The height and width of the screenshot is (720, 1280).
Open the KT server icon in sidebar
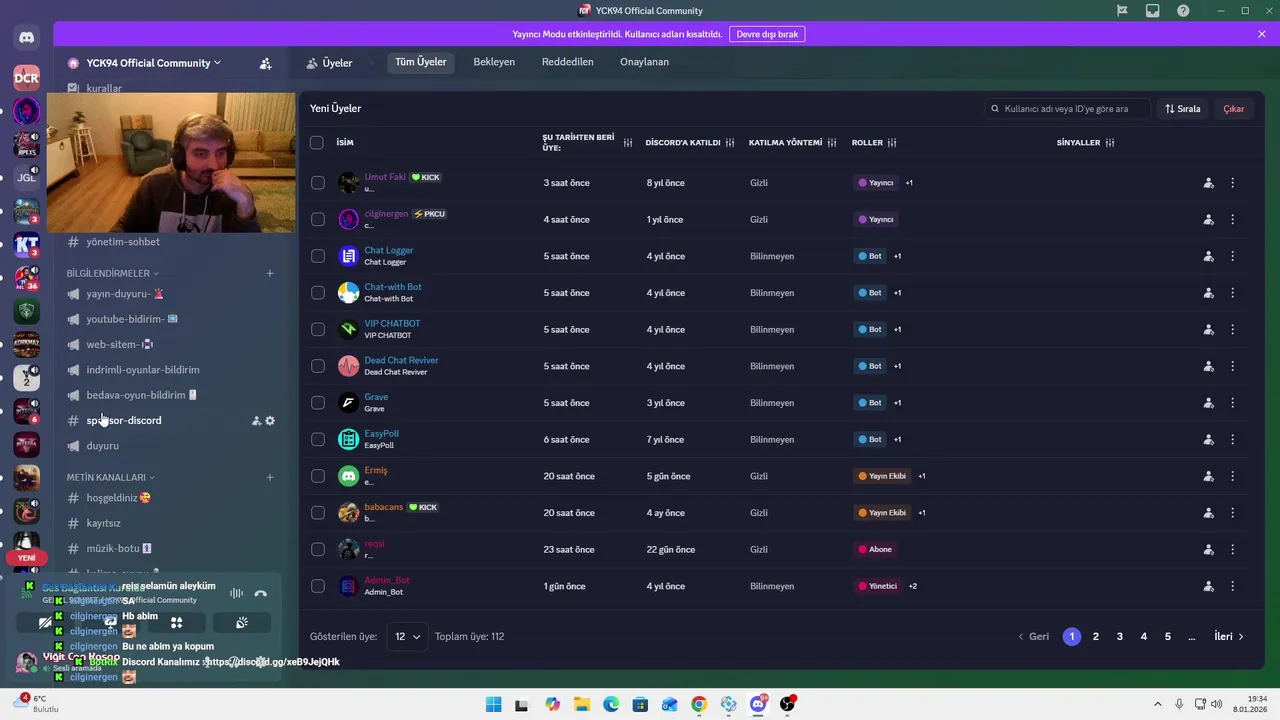point(26,244)
